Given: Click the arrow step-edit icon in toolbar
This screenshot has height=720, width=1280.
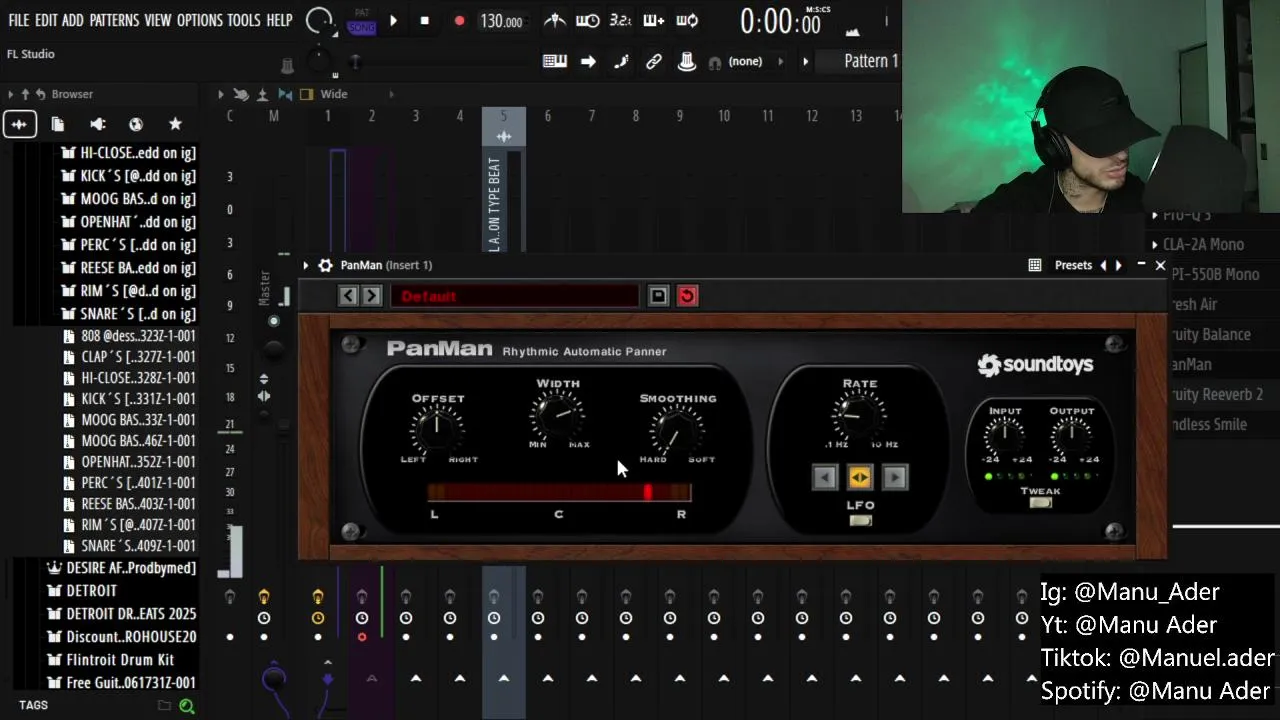Looking at the screenshot, I should click(x=588, y=62).
